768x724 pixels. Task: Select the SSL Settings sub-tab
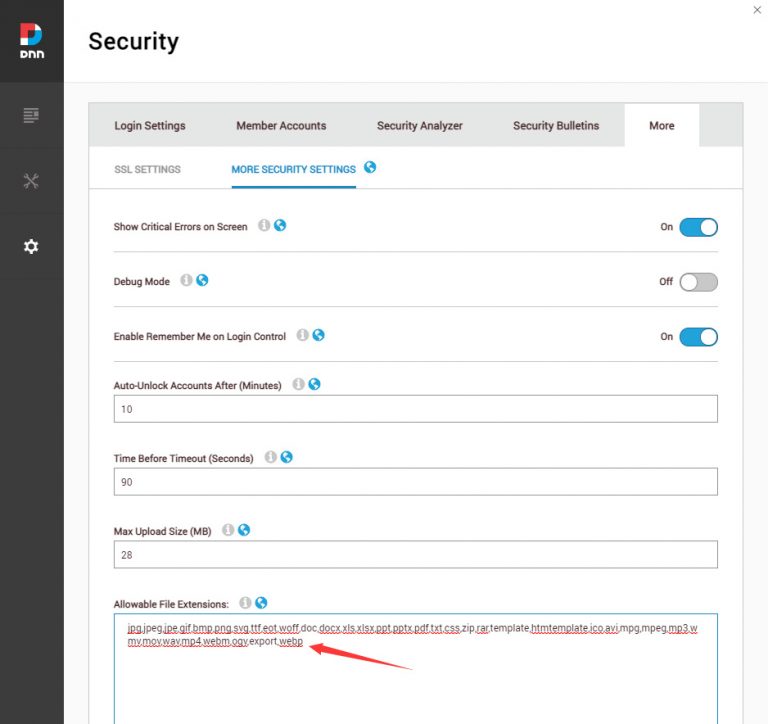(x=148, y=170)
